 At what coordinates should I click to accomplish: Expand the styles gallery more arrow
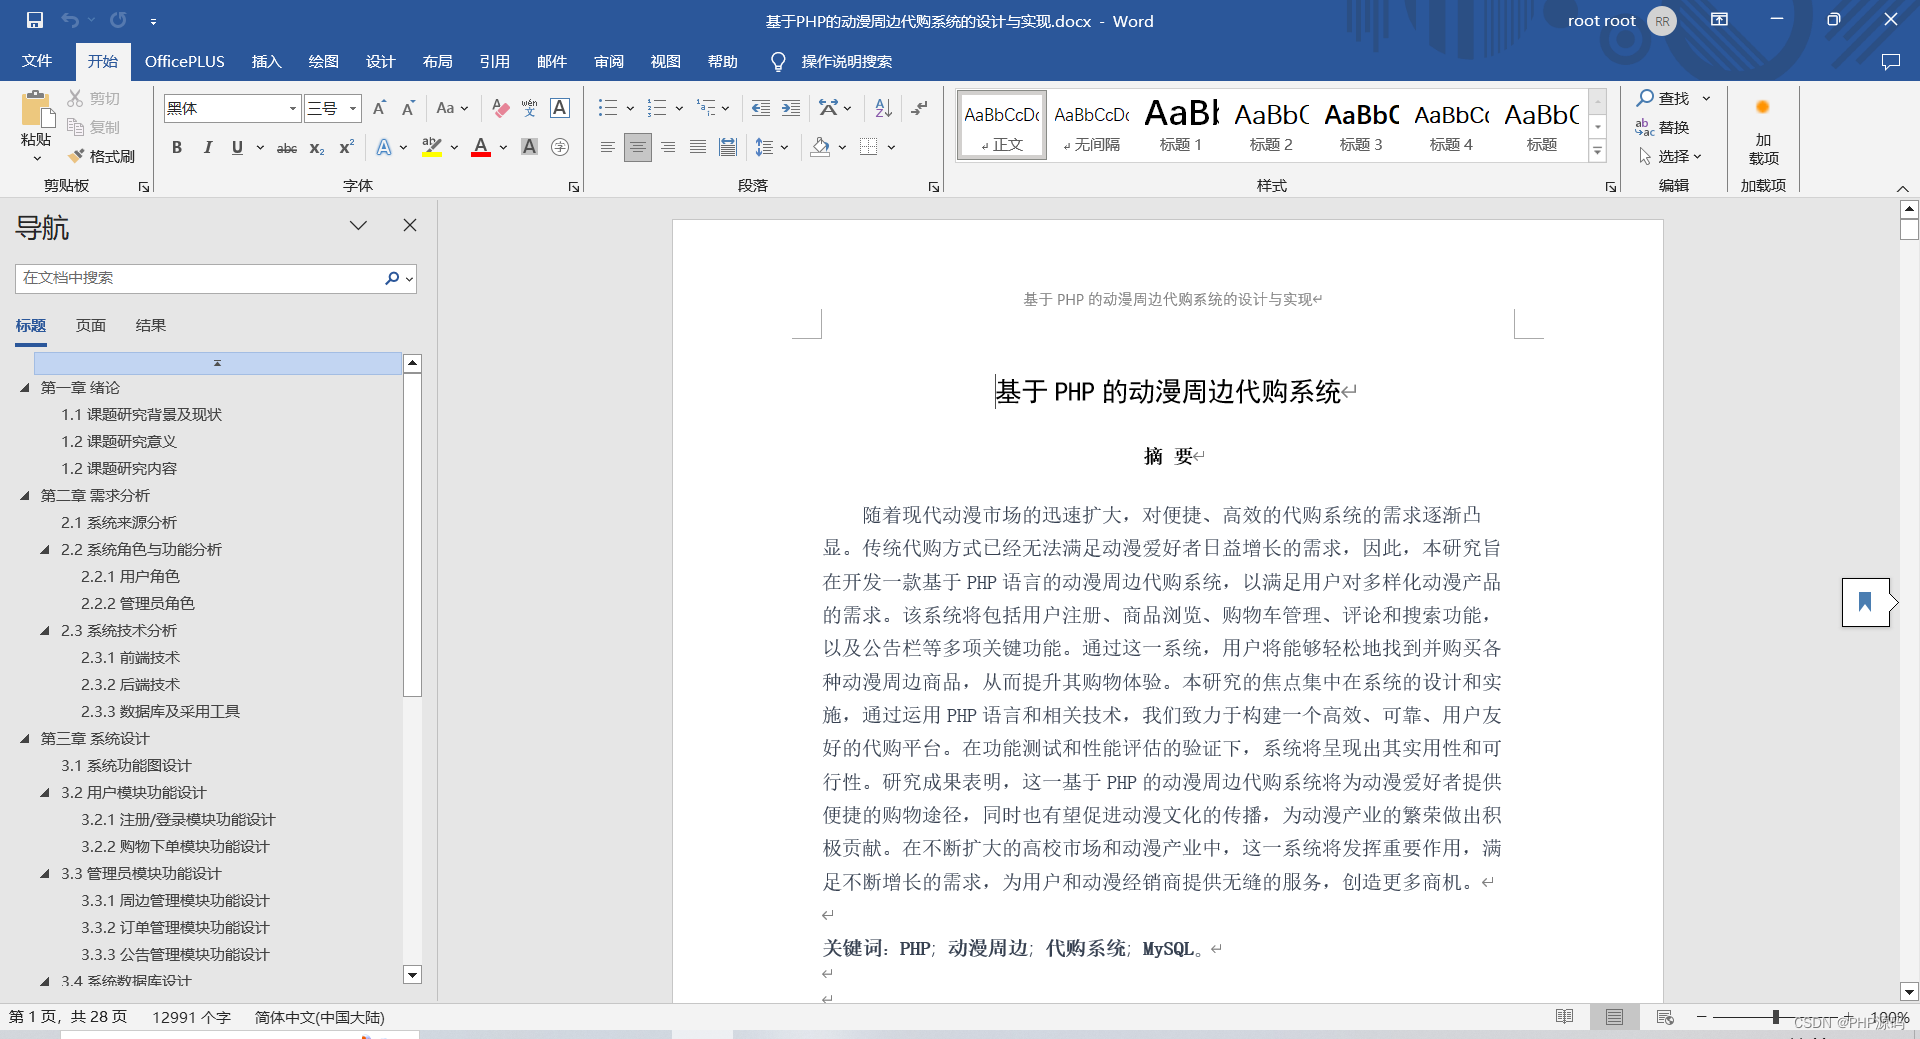point(1598,152)
